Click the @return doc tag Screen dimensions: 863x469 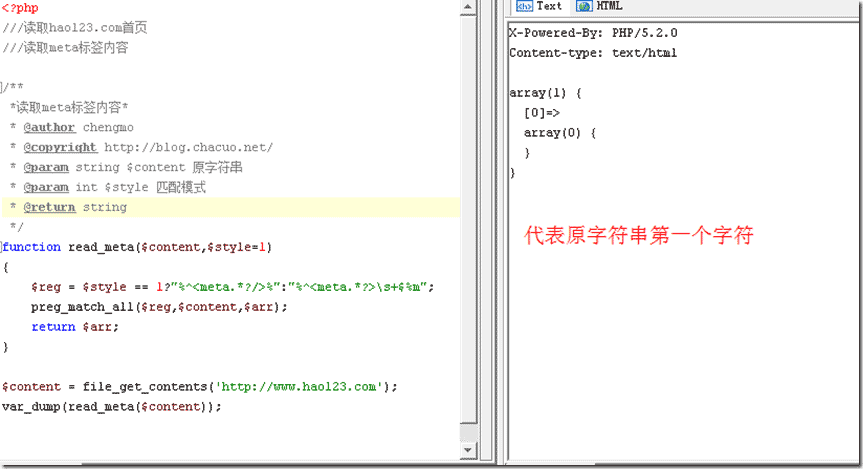click(49, 207)
